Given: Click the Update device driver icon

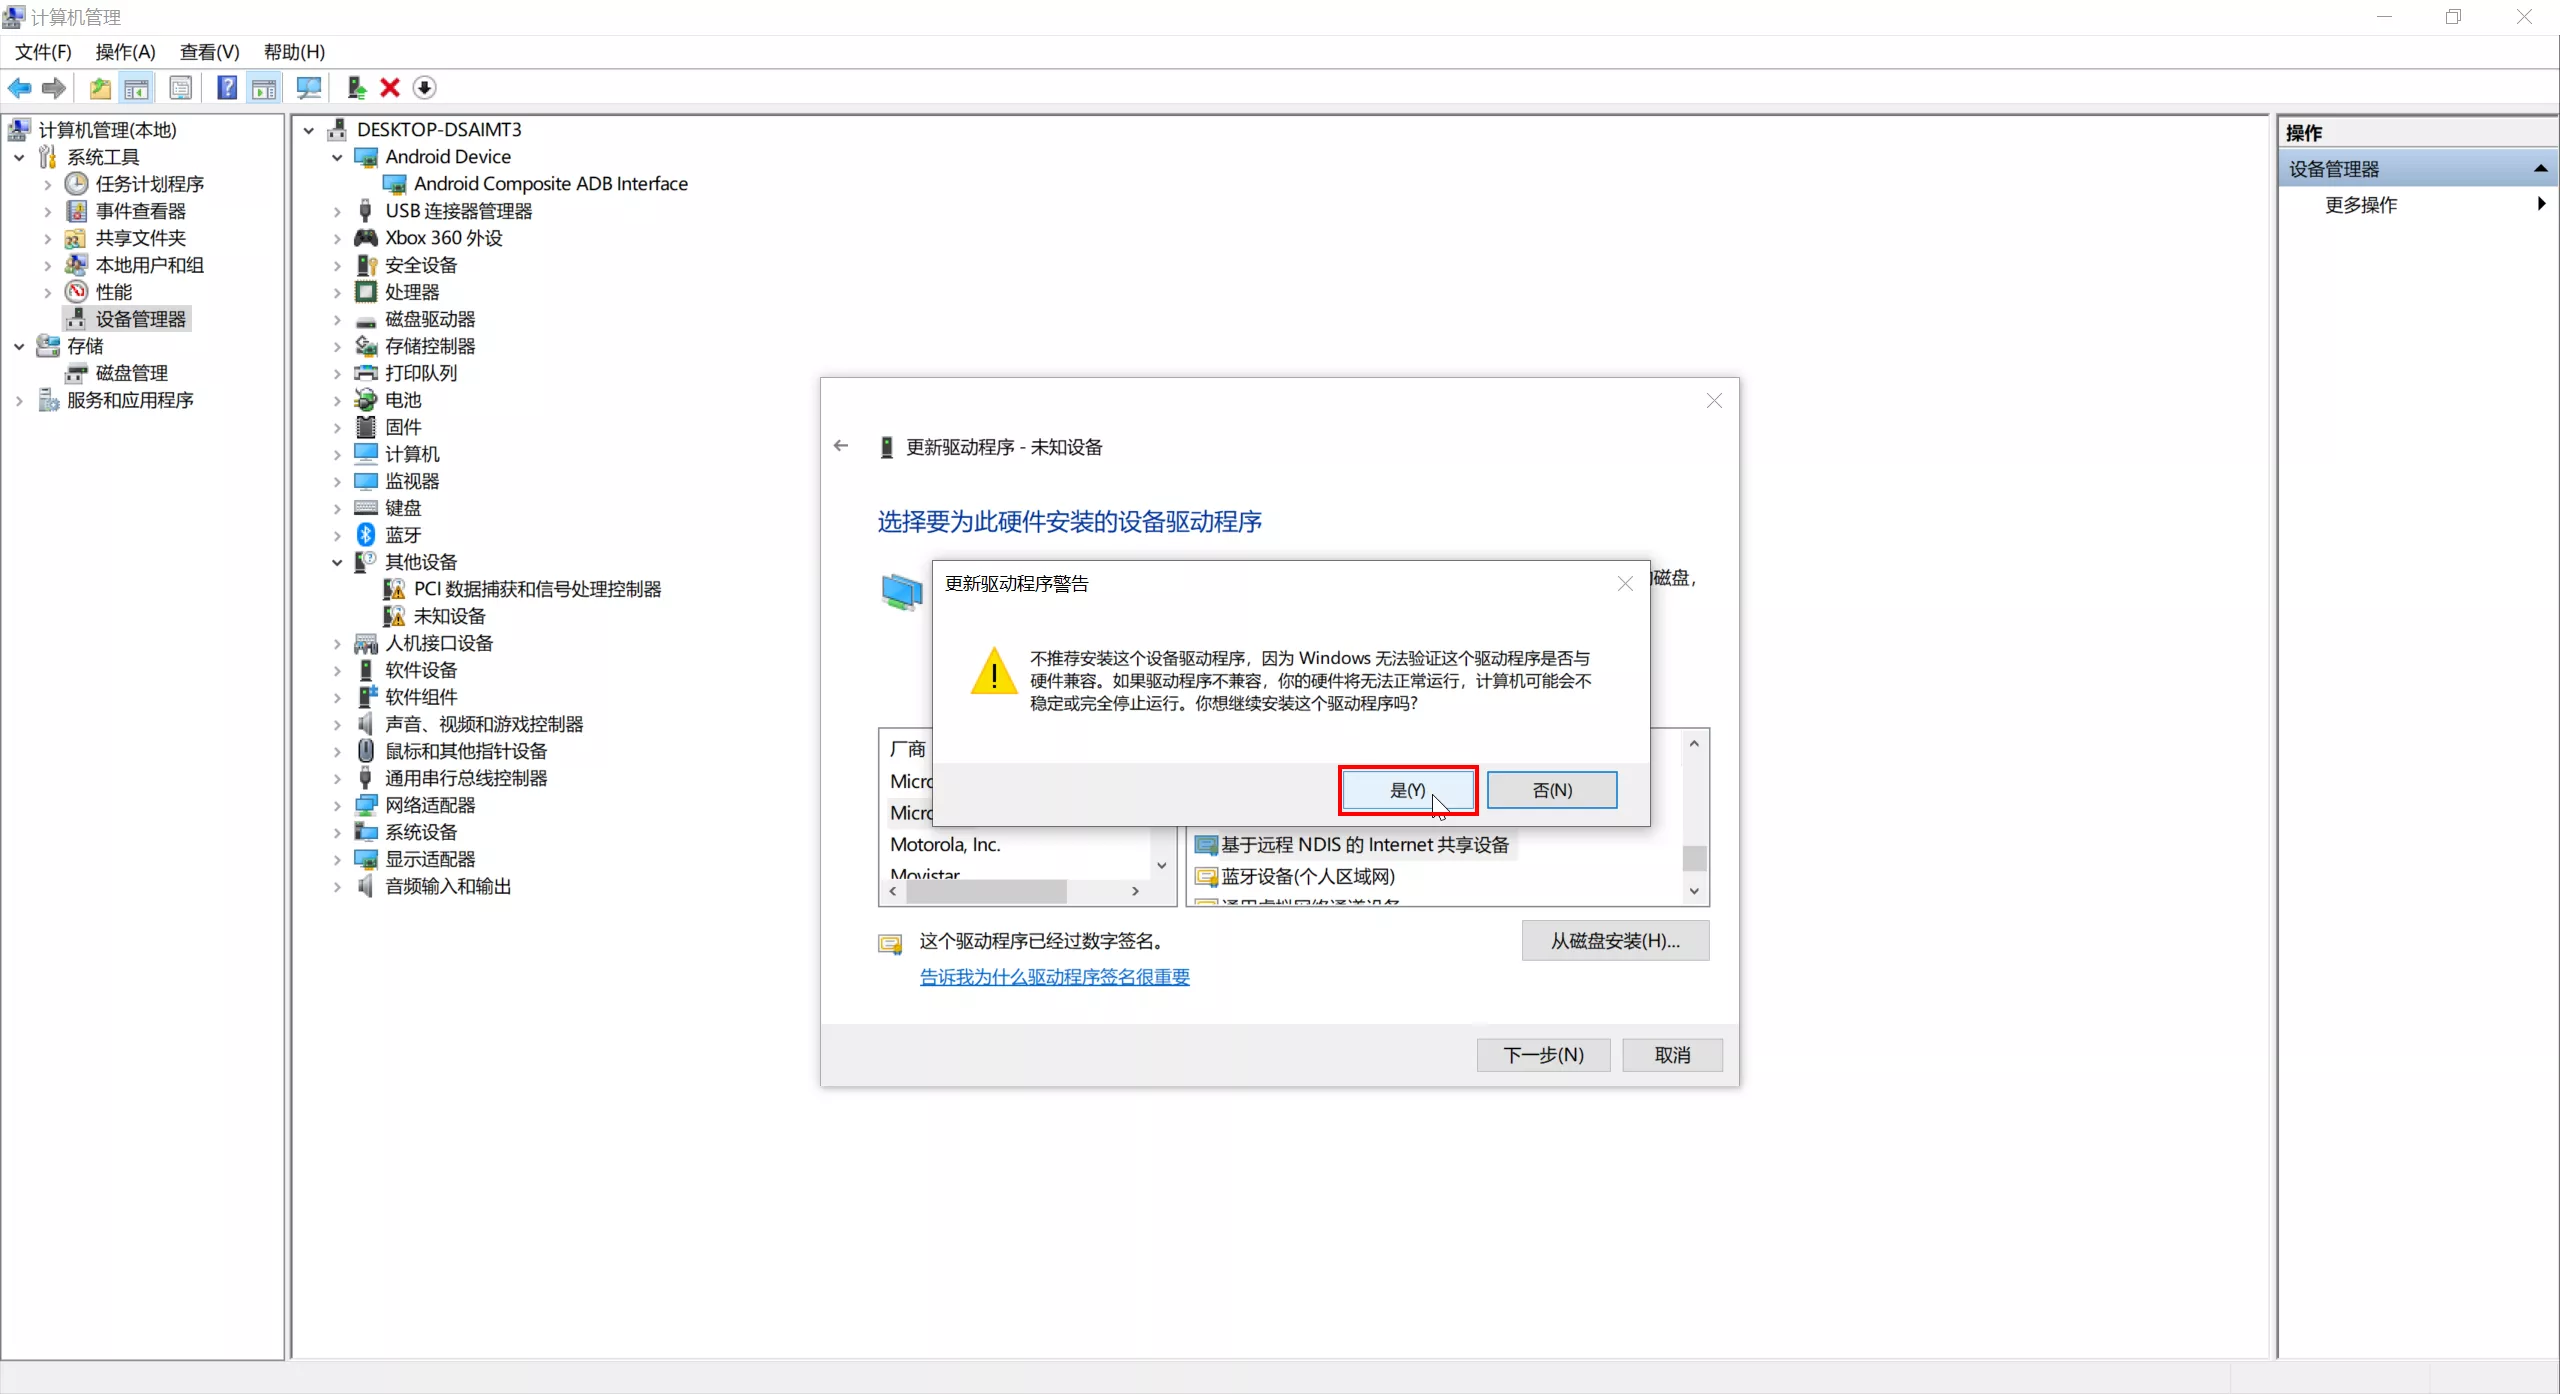Looking at the screenshot, I should click(355, 88).
